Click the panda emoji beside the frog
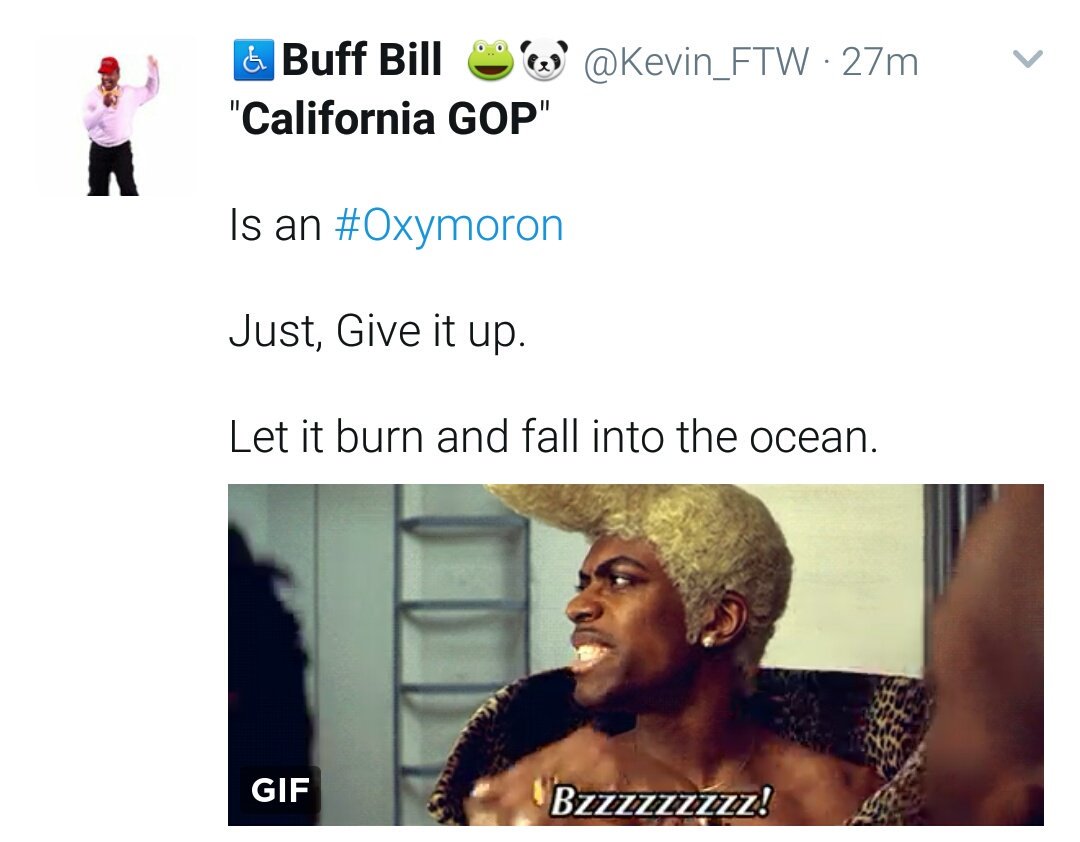This screenshot has width=1080, height=842. click(544, 61)
